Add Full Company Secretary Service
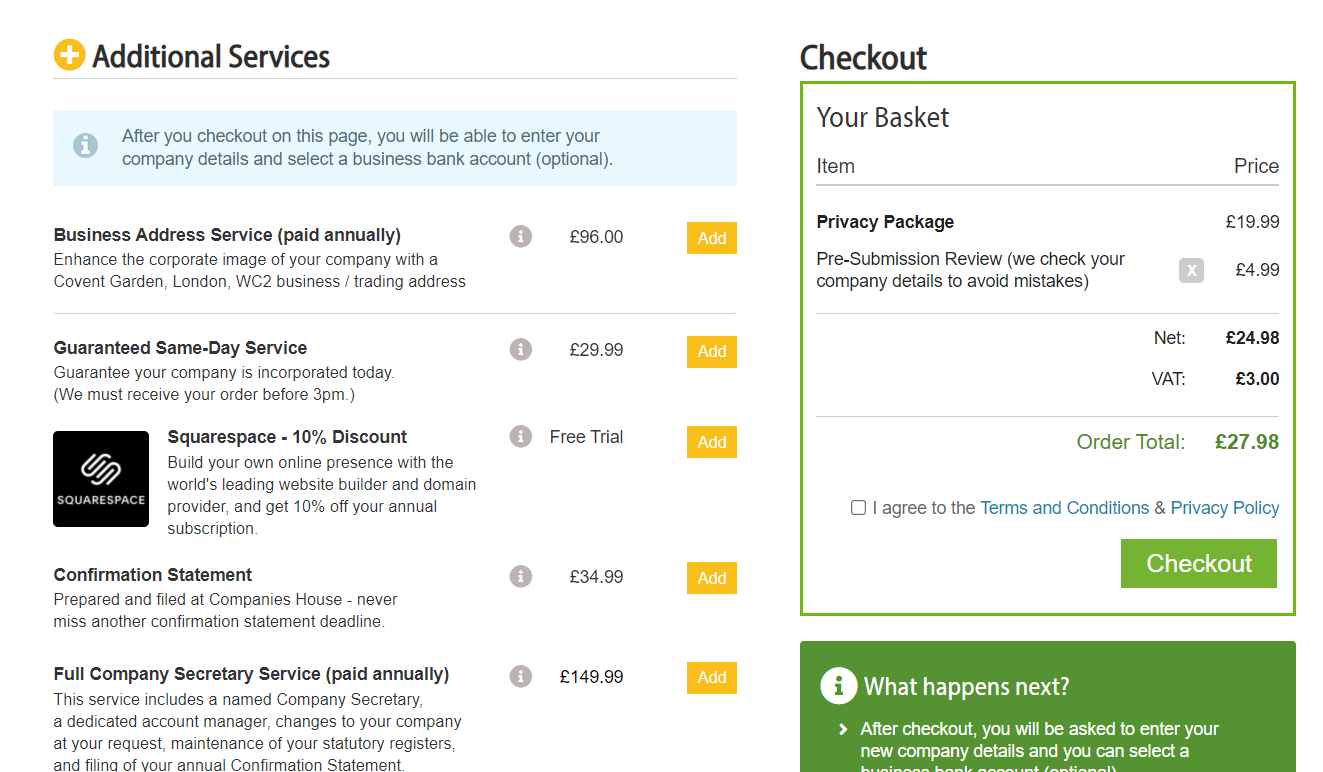Screen dimensions: 1323x772 [x=712, y=677]
